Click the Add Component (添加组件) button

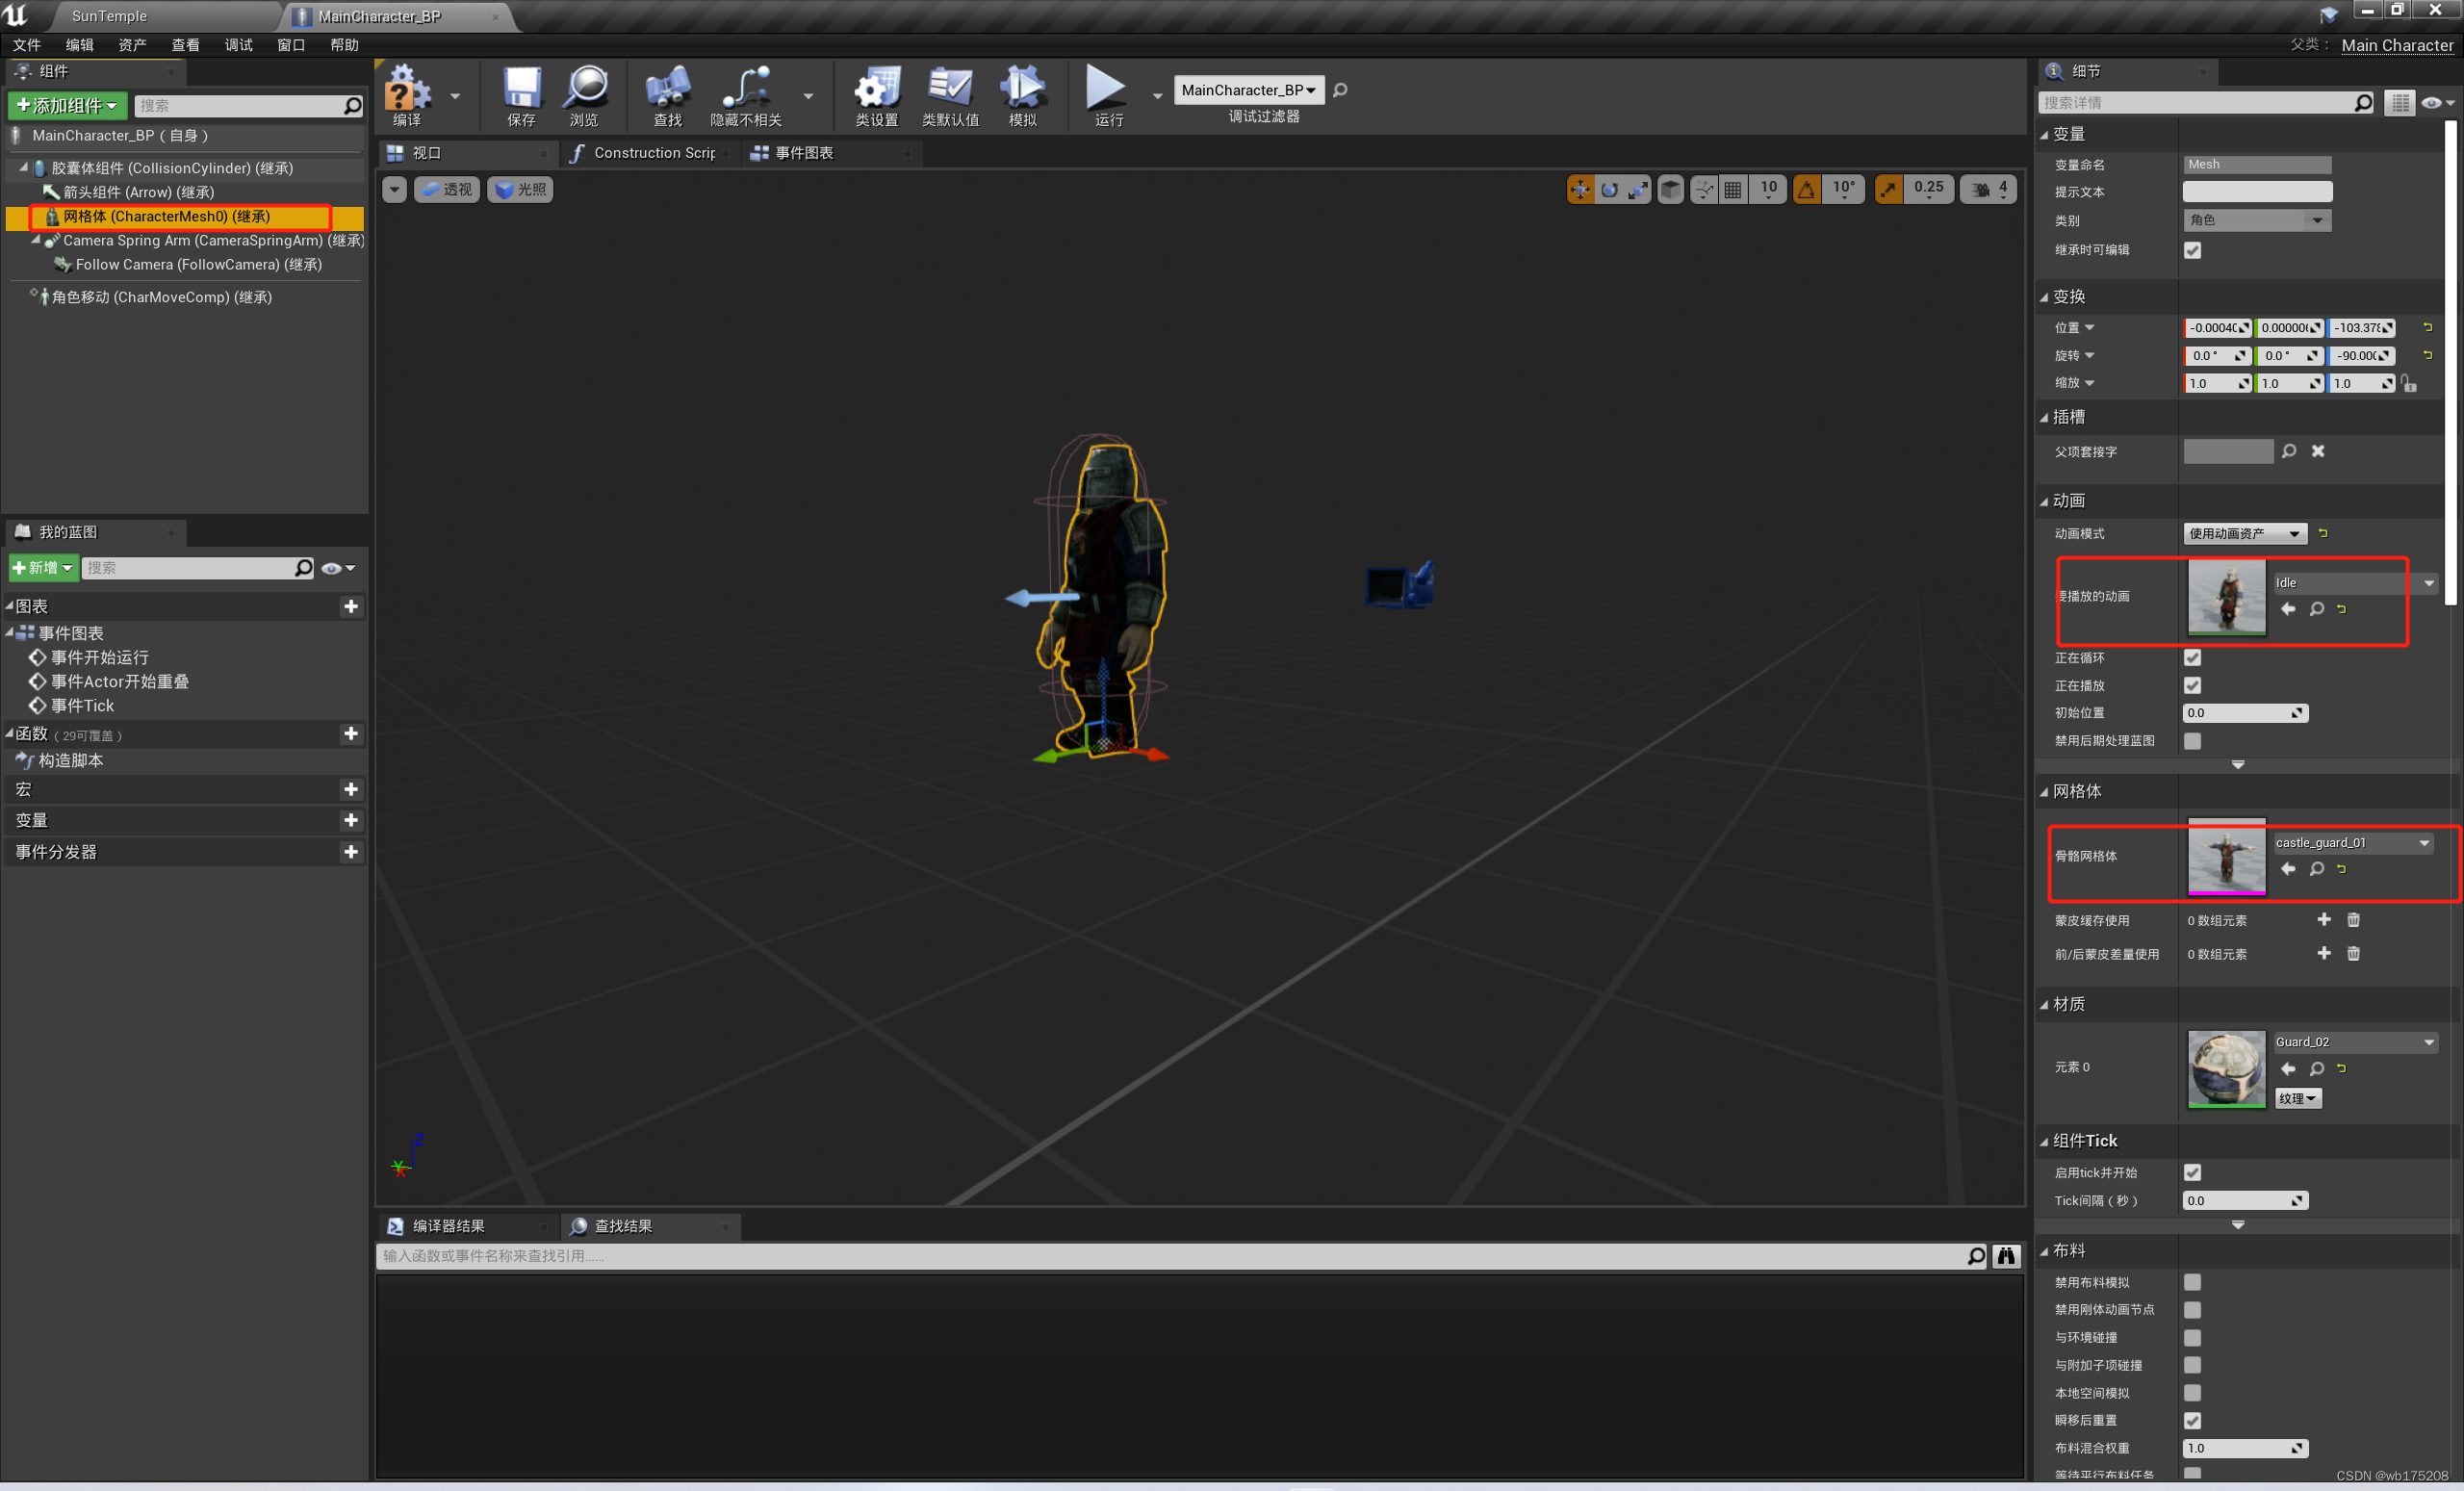(67, 106)
